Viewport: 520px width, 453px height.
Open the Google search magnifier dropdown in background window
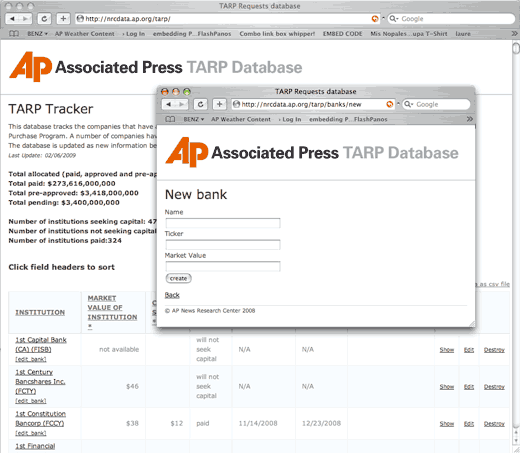click(394, 19)
